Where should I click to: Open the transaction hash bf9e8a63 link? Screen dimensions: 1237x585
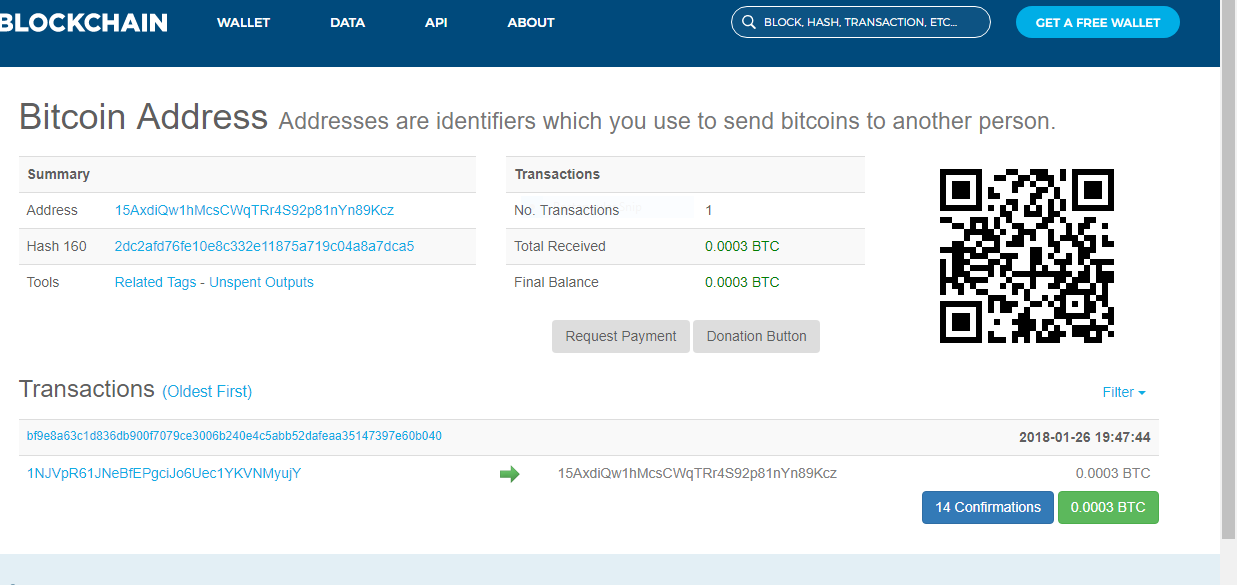pyautogui.click(x=234, y=436)
